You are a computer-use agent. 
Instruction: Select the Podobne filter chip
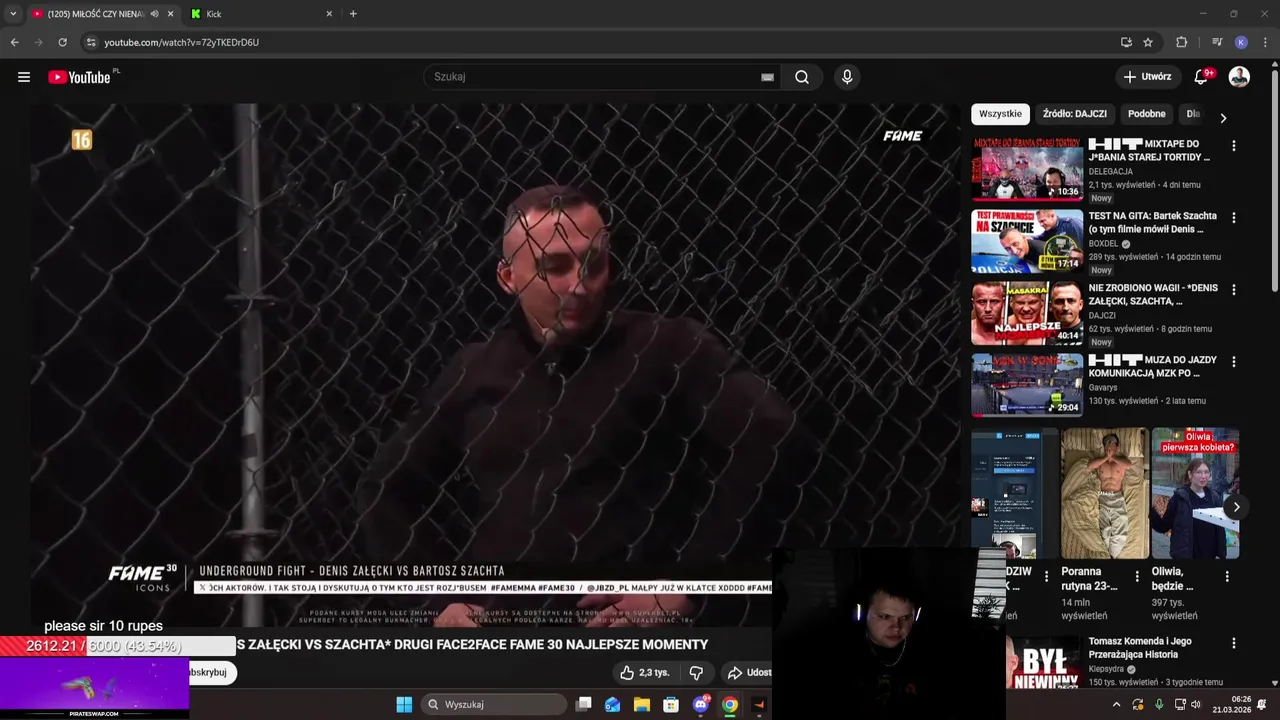[1147, 114]
